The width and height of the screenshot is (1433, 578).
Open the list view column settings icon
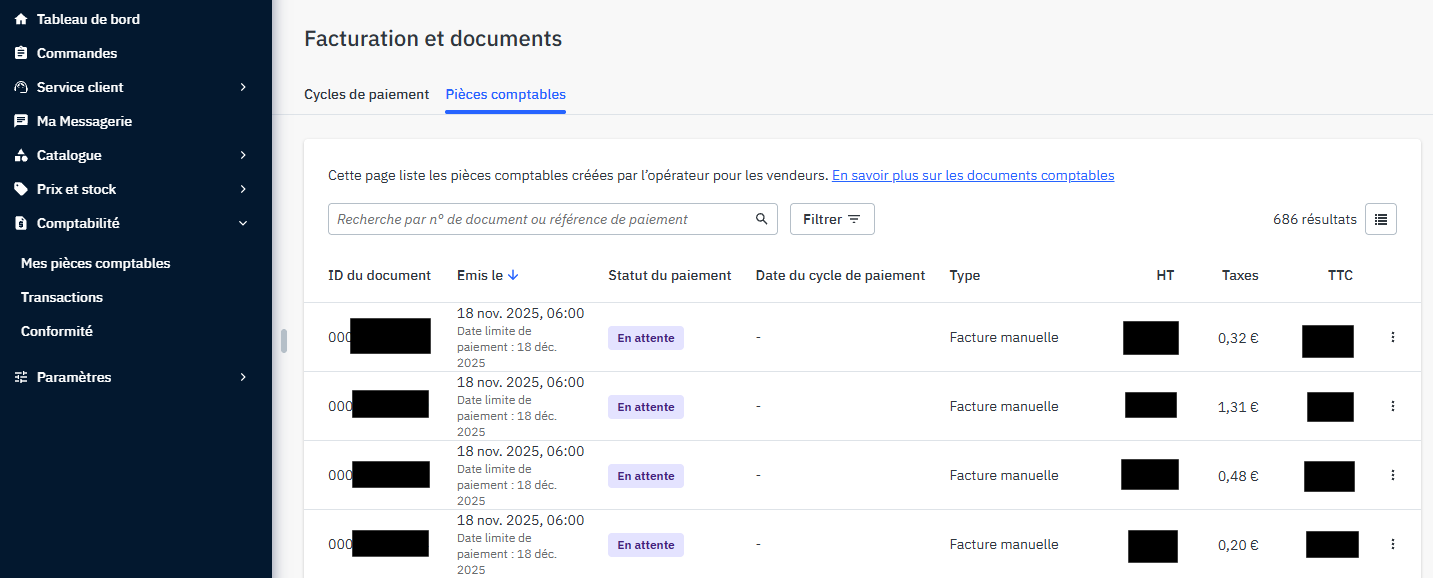pyautogui.click(x=1380, y=219)
